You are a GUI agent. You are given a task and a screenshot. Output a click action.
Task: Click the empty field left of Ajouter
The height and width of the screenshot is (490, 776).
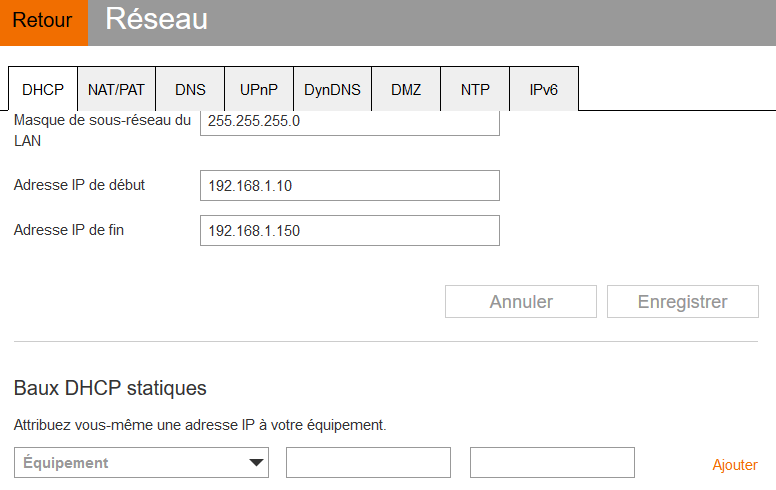point(552,463)
